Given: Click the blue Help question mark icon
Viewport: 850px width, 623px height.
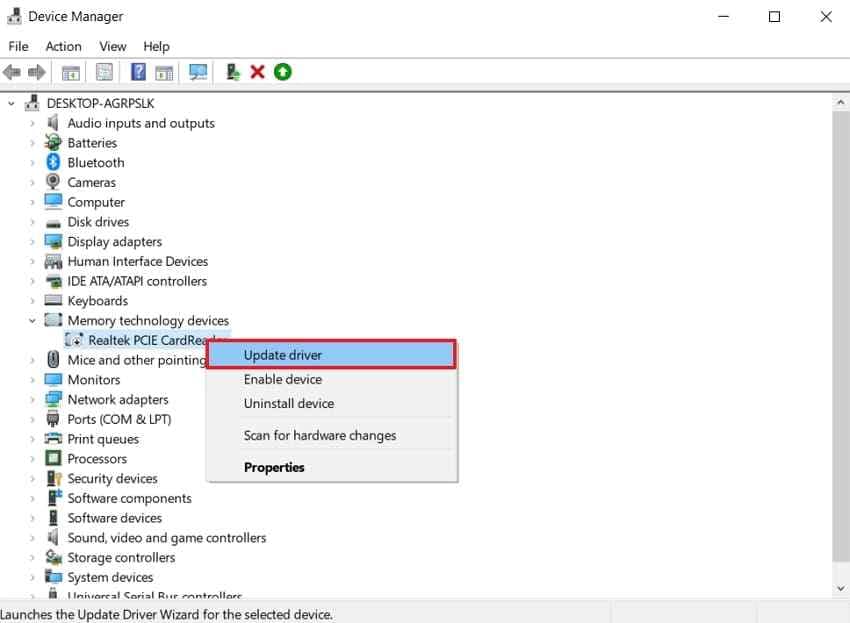Looking at the screenshot, I should click(x=138, y=72).
